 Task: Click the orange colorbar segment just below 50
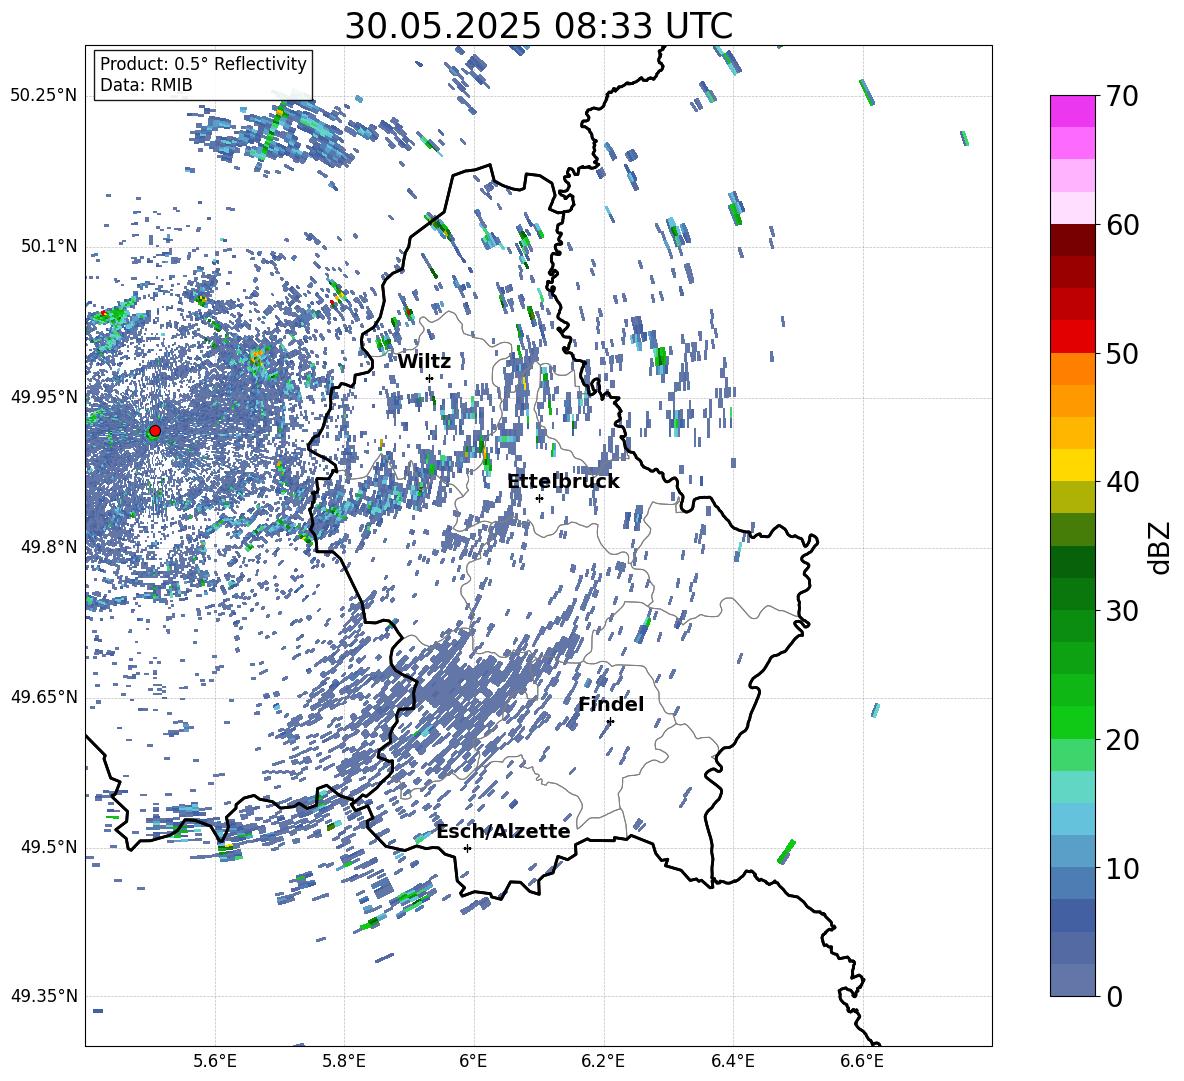click(x=1073, y=368)
